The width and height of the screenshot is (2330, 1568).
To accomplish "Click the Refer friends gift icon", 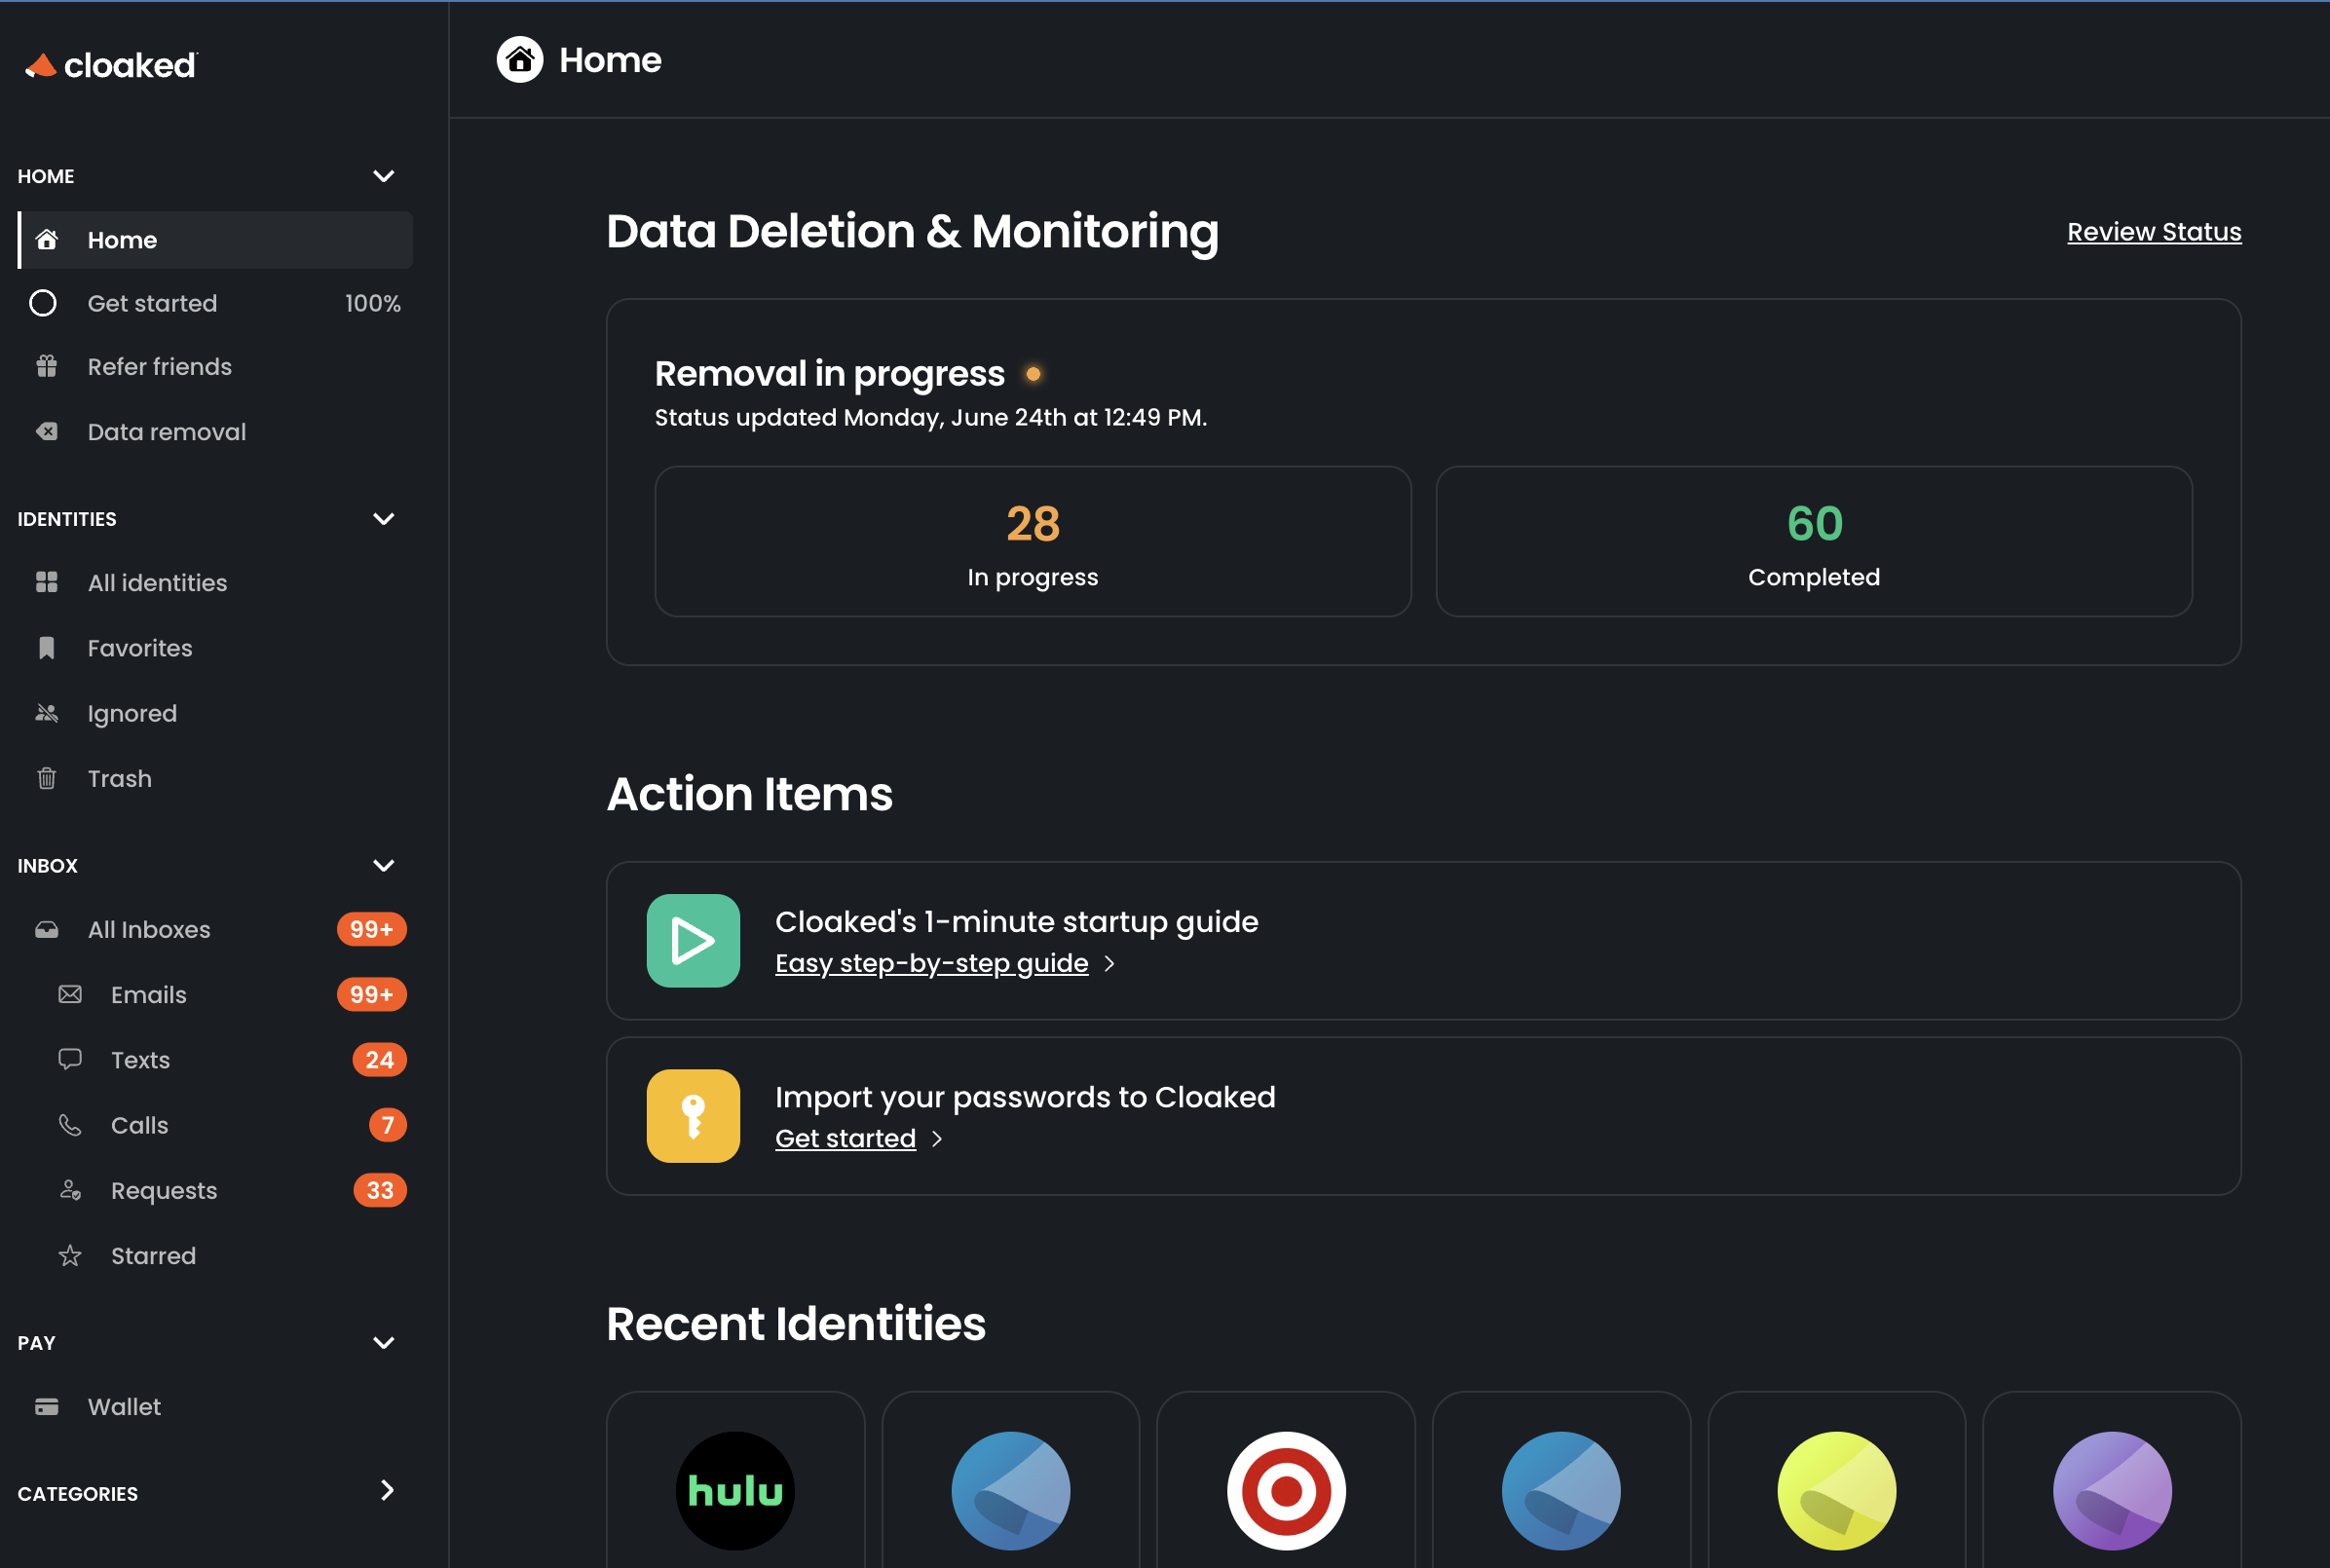I will click(x=46, y=366).
